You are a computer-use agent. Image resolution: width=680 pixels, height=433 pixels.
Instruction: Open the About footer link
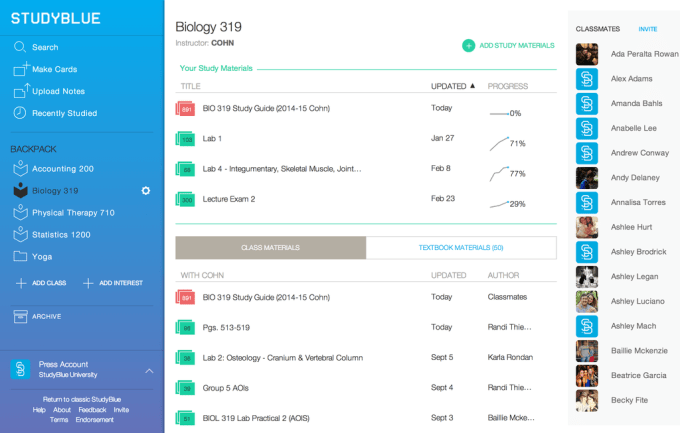[x=62, y=410]
